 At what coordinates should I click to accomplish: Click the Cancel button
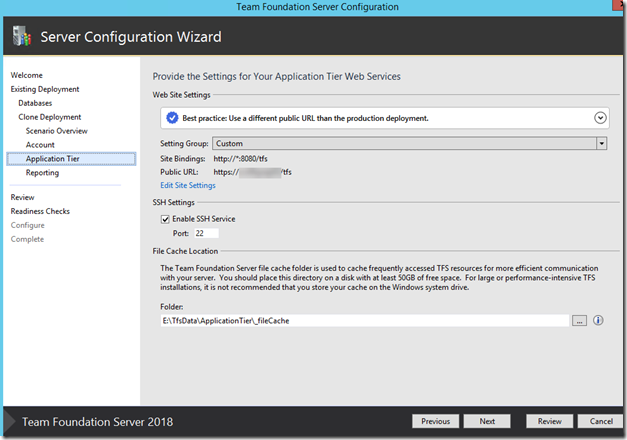click(601, 421)
